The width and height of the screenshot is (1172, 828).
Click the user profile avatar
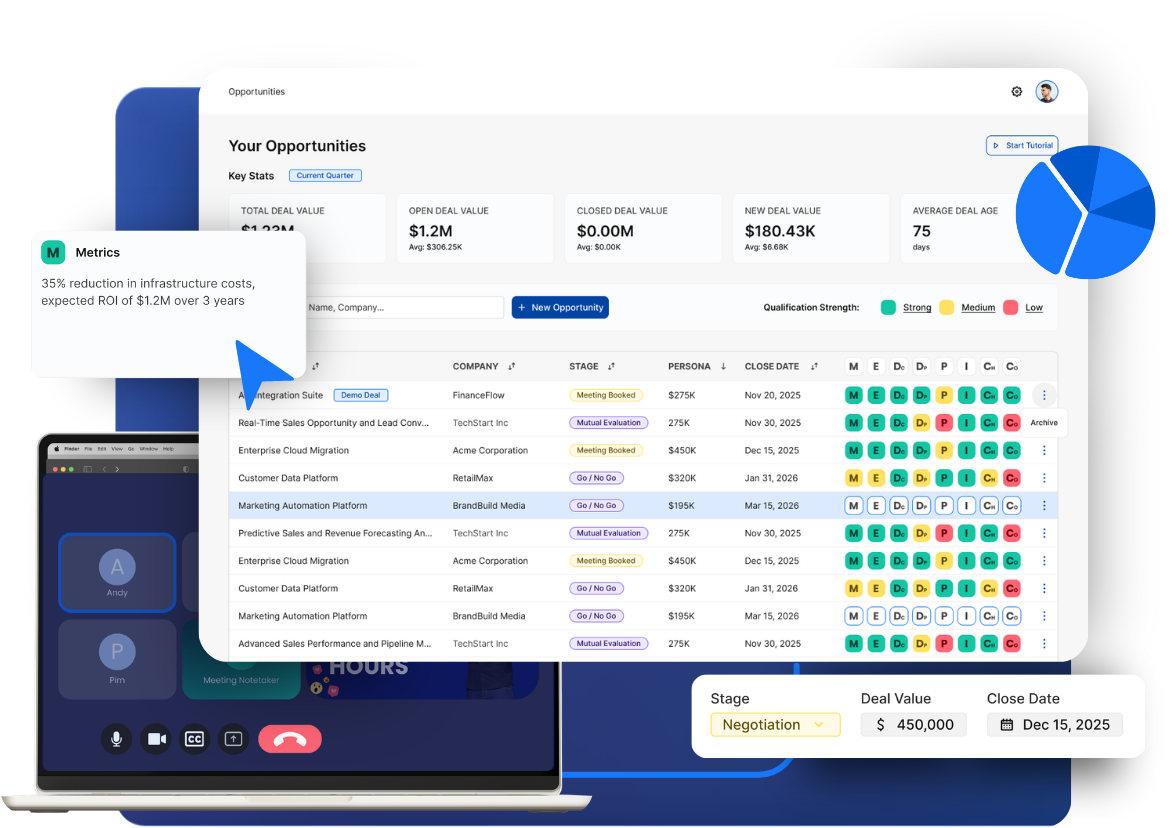1046,92
